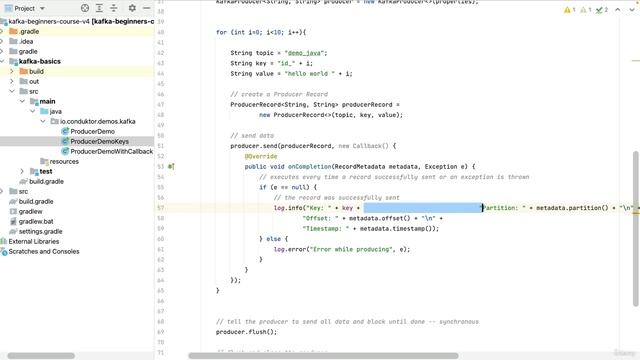Viewport: 640px width, 360px height.
Task: Collapse the io.conduktor.demos.kafka package arrow
Action: [x=42, y=121]
